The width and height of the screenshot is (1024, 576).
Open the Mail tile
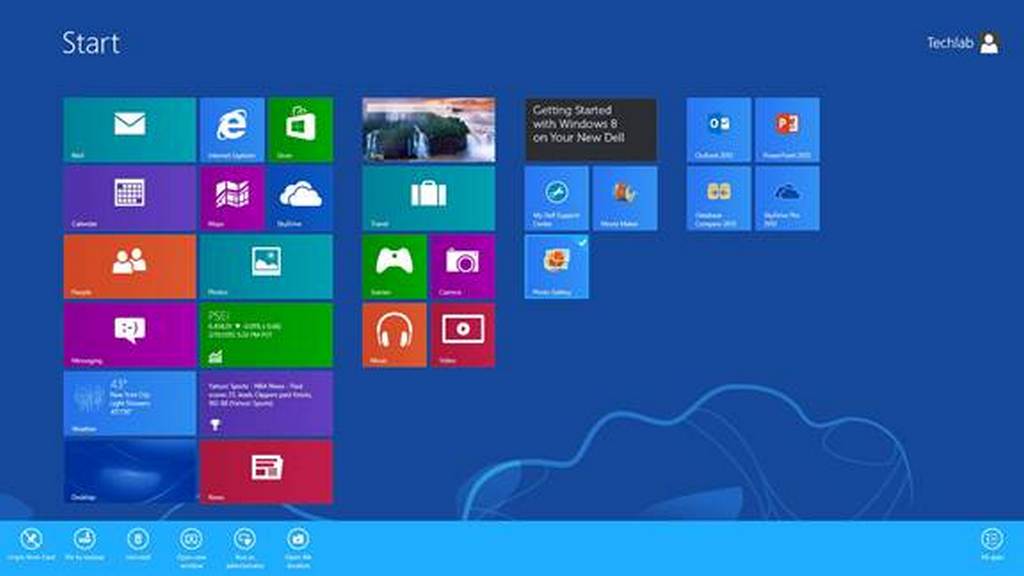click(x=129, y=129)
